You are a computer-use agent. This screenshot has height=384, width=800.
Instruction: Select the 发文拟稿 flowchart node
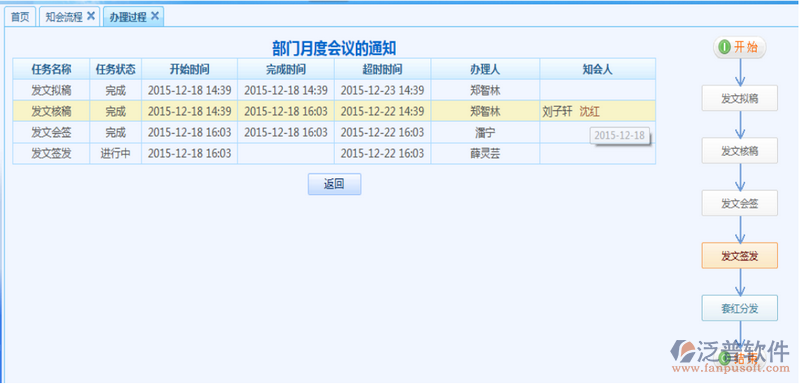click(739, 98)
